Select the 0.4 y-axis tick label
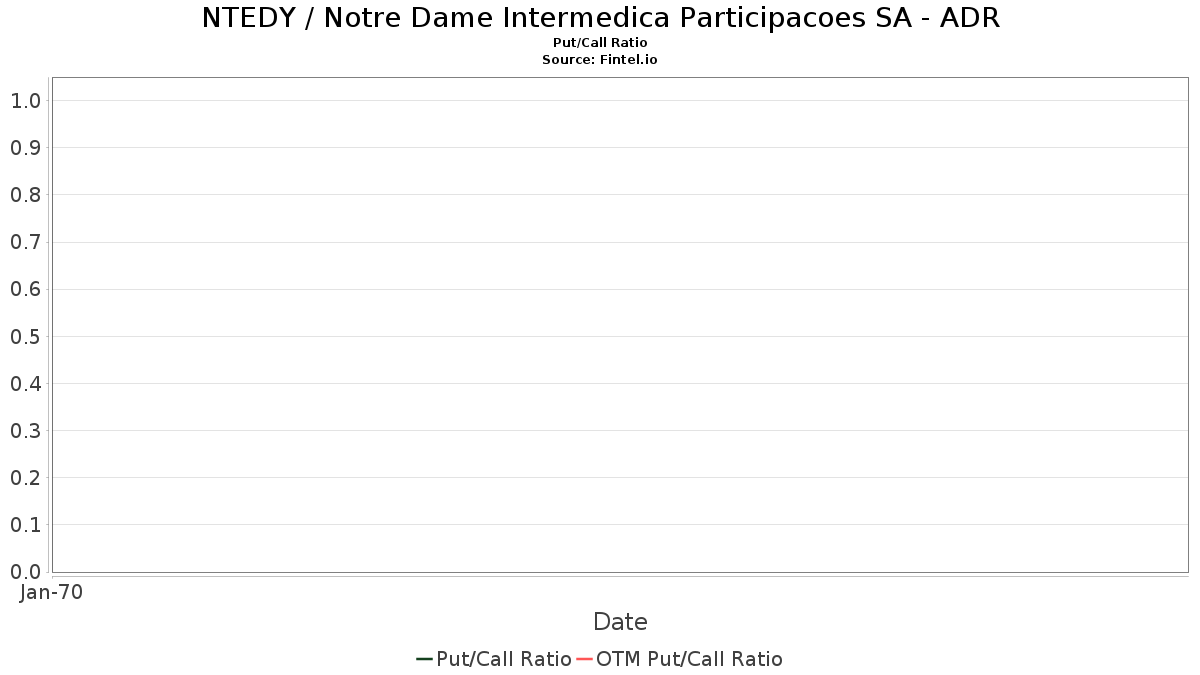The image size is (1200, 675). pyautogui.click(x=25, y=384)
